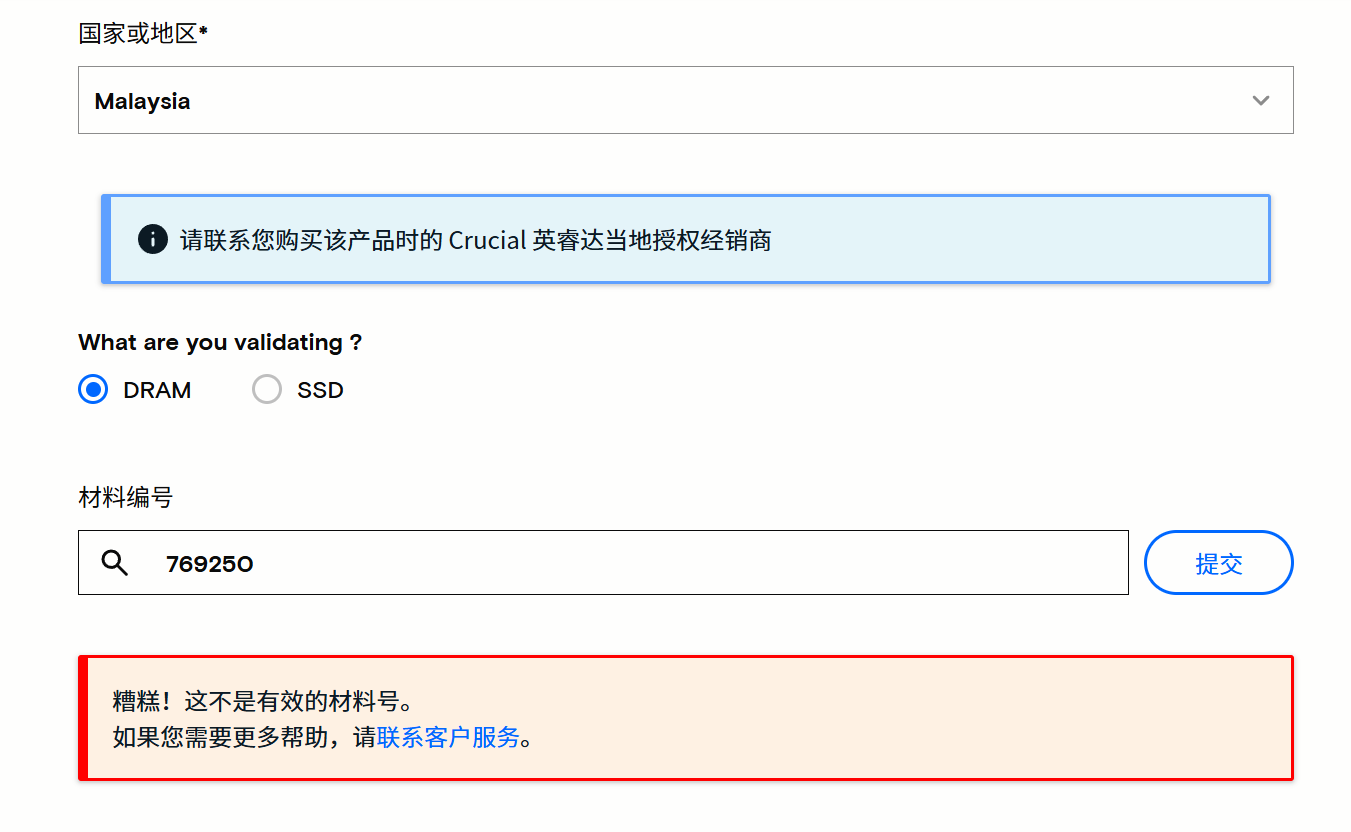Click the info icon in blue banner
Image resolution: width=1351 pixels, height=832 pixels.
pos(152,239)
